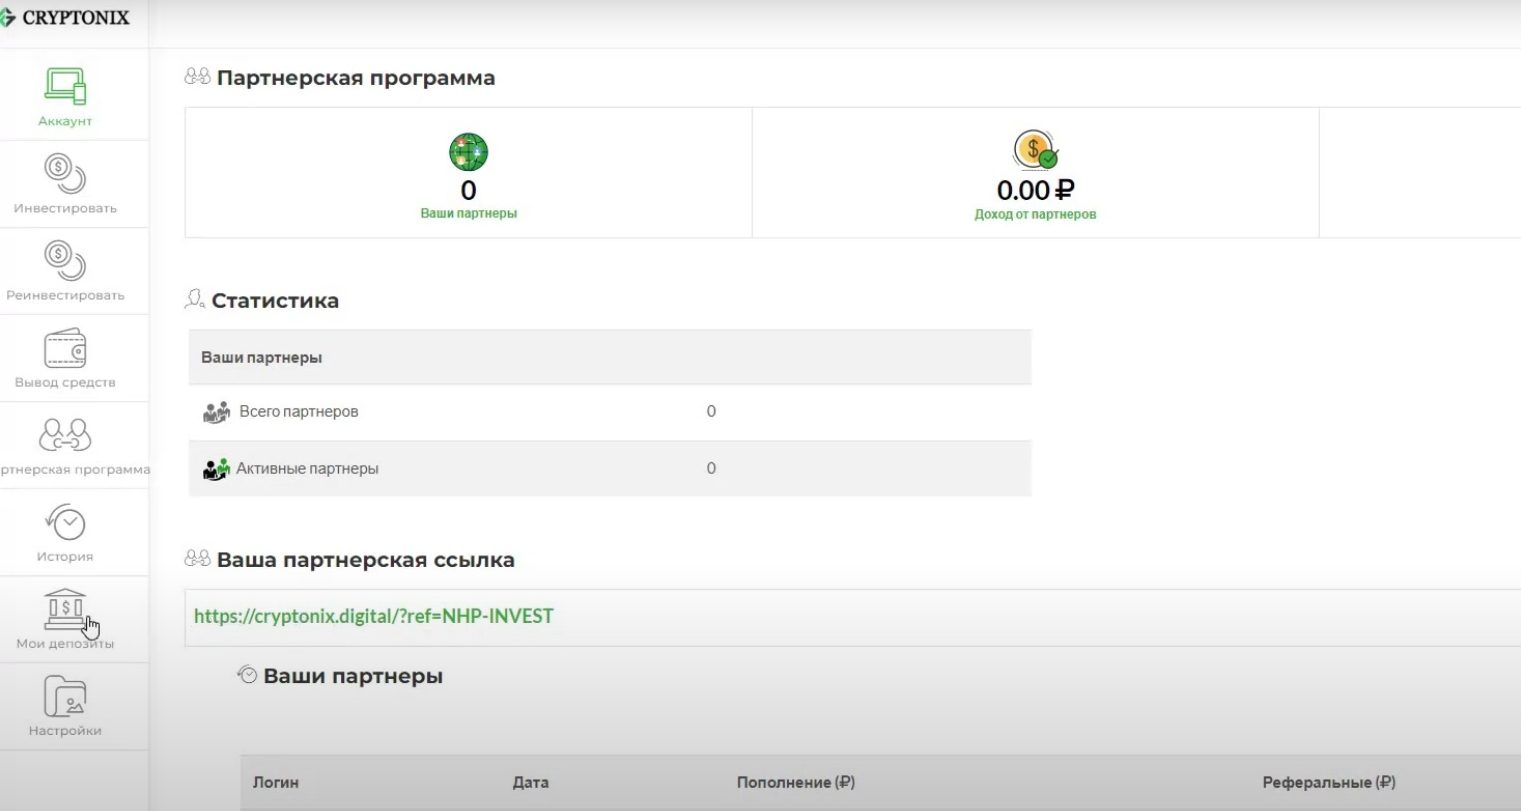This screenshot has width=1521, height=811.
Task: Click the Ваши партнеры section heading text
Action: pos(353,676)
